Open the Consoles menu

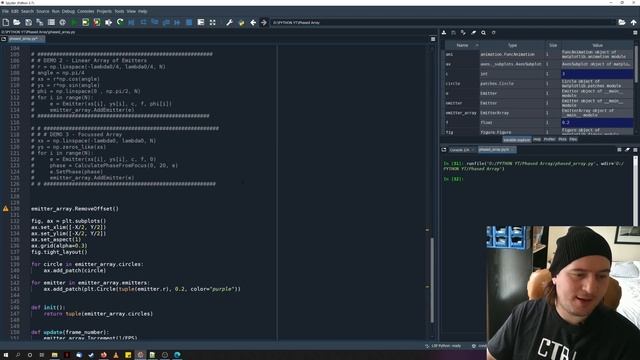click(85, 11)
